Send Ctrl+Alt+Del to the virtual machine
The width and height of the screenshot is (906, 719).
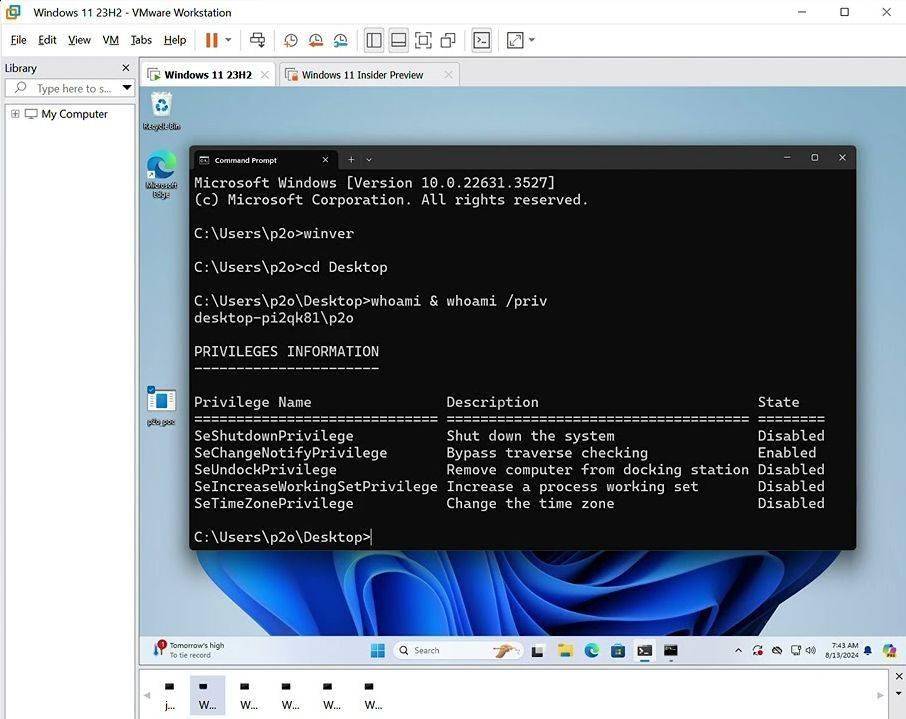(257, 40)
